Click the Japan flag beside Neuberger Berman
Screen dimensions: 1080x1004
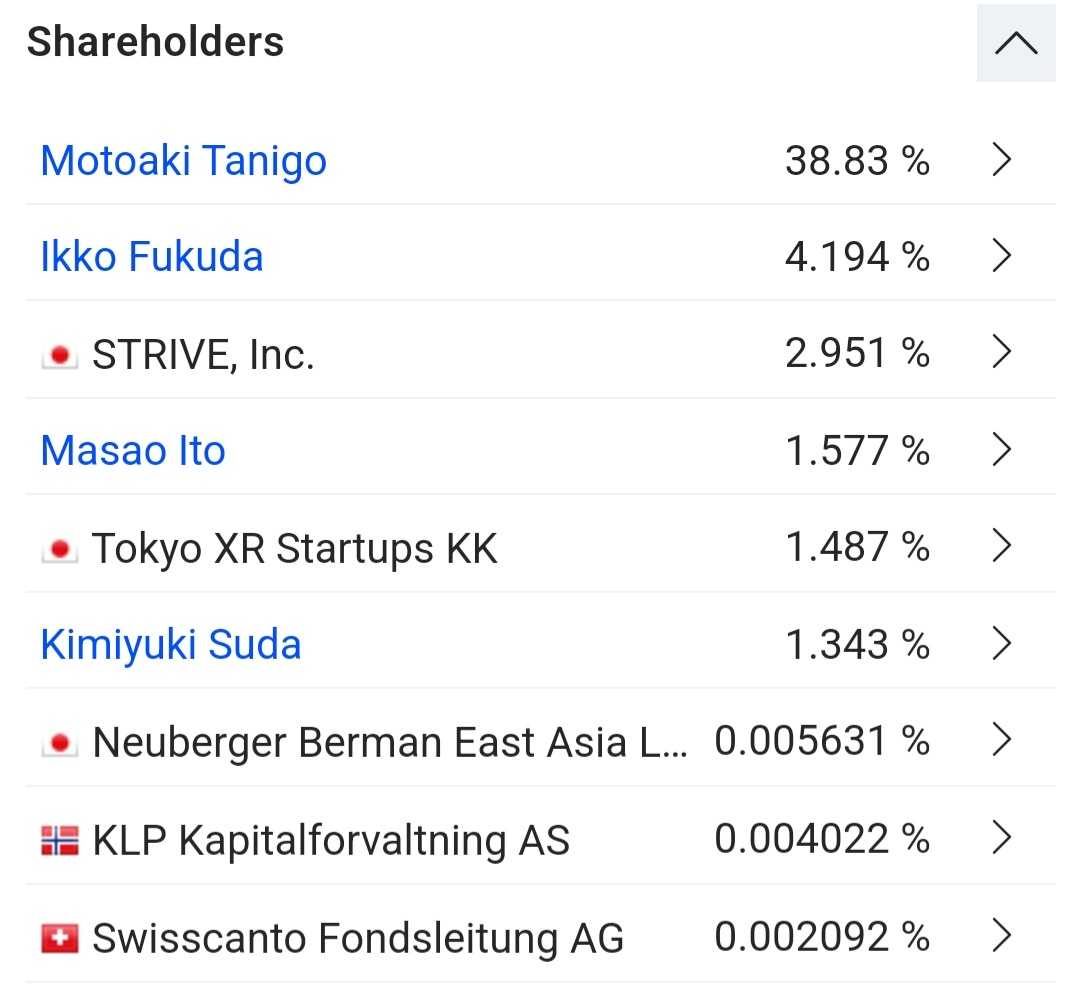[x=60, y=743]
